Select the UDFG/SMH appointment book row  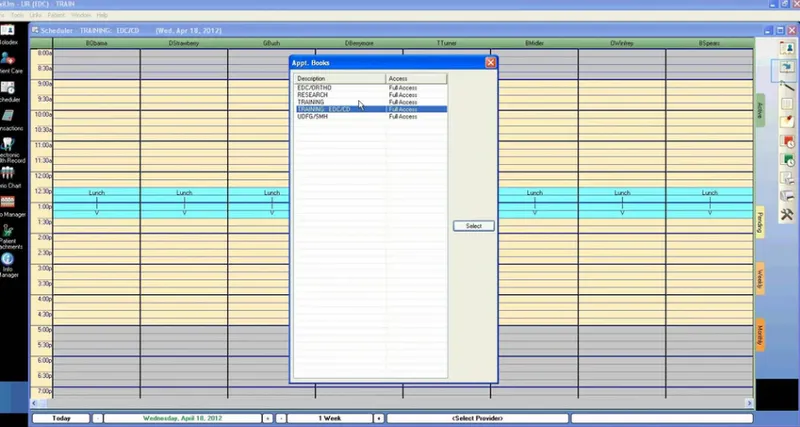click(x=371, y=116)
